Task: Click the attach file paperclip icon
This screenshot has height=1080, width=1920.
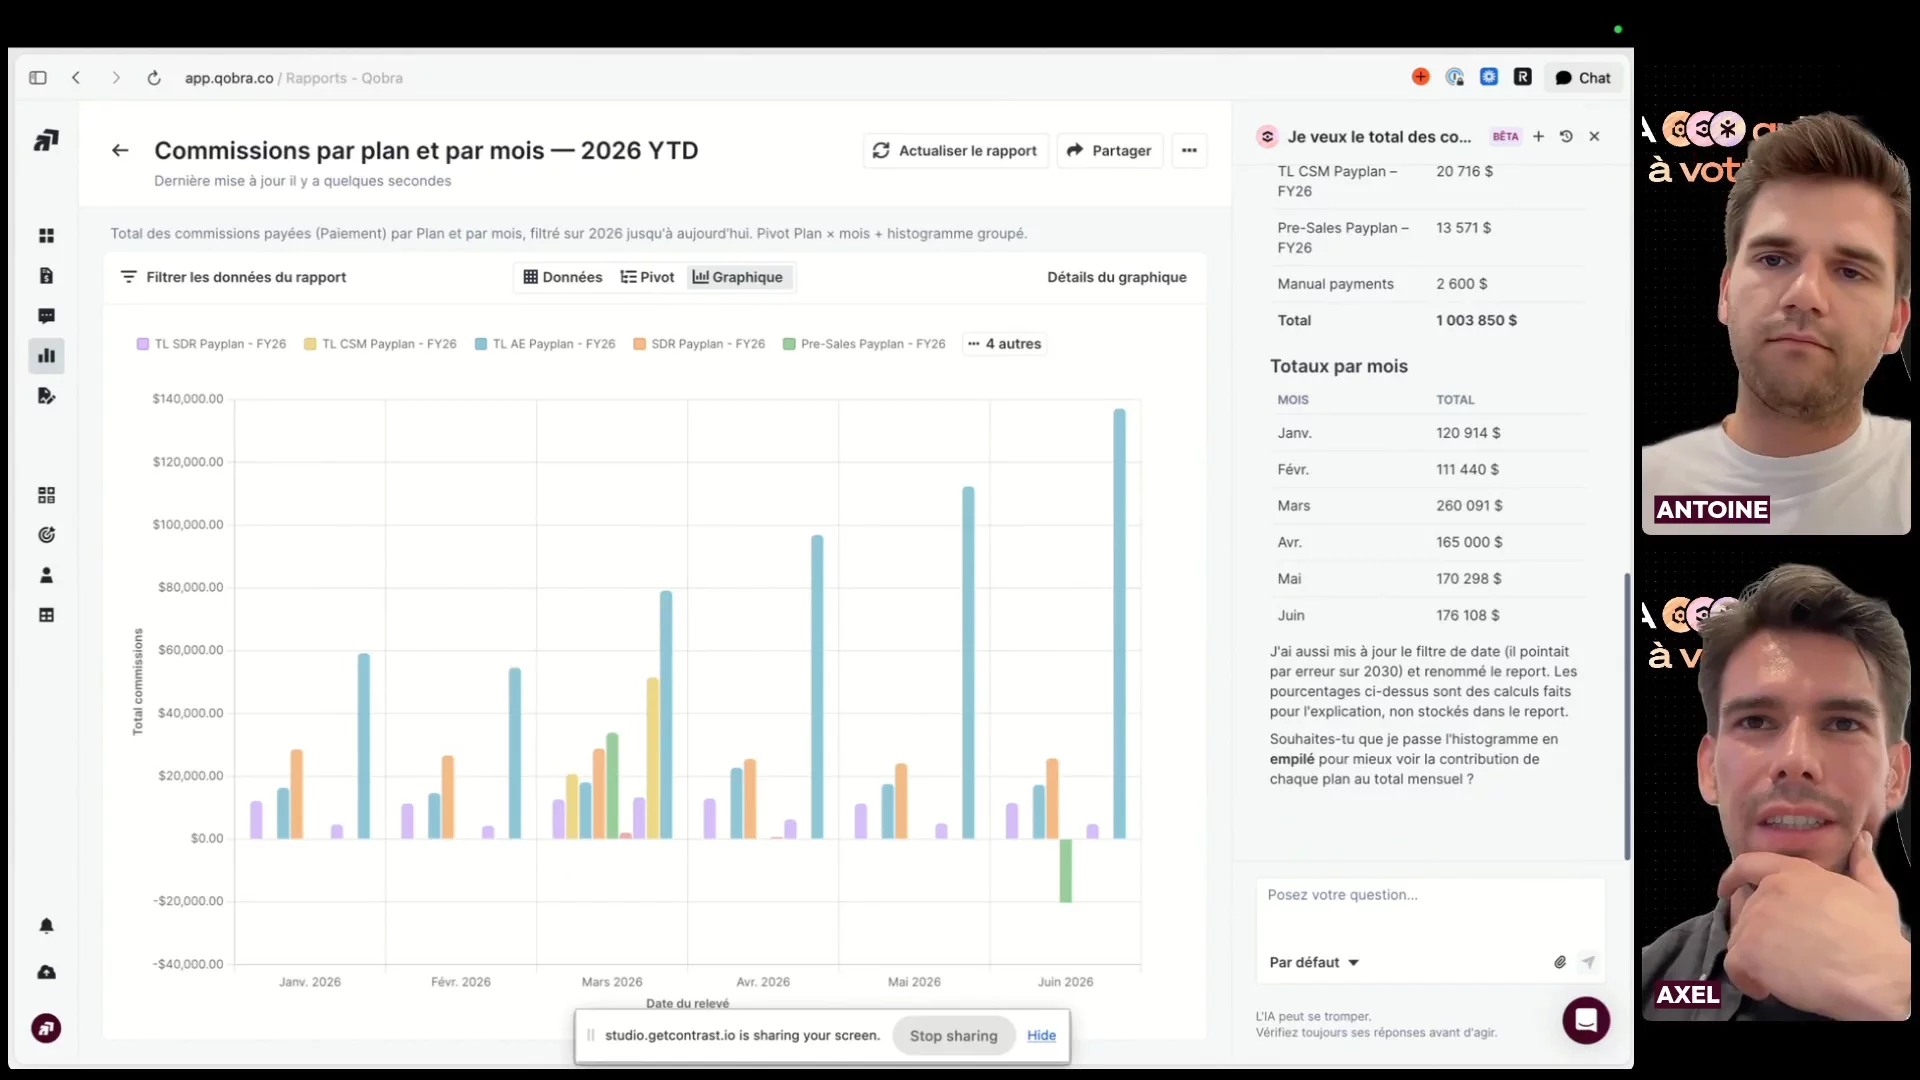Action: (1560, 962)
